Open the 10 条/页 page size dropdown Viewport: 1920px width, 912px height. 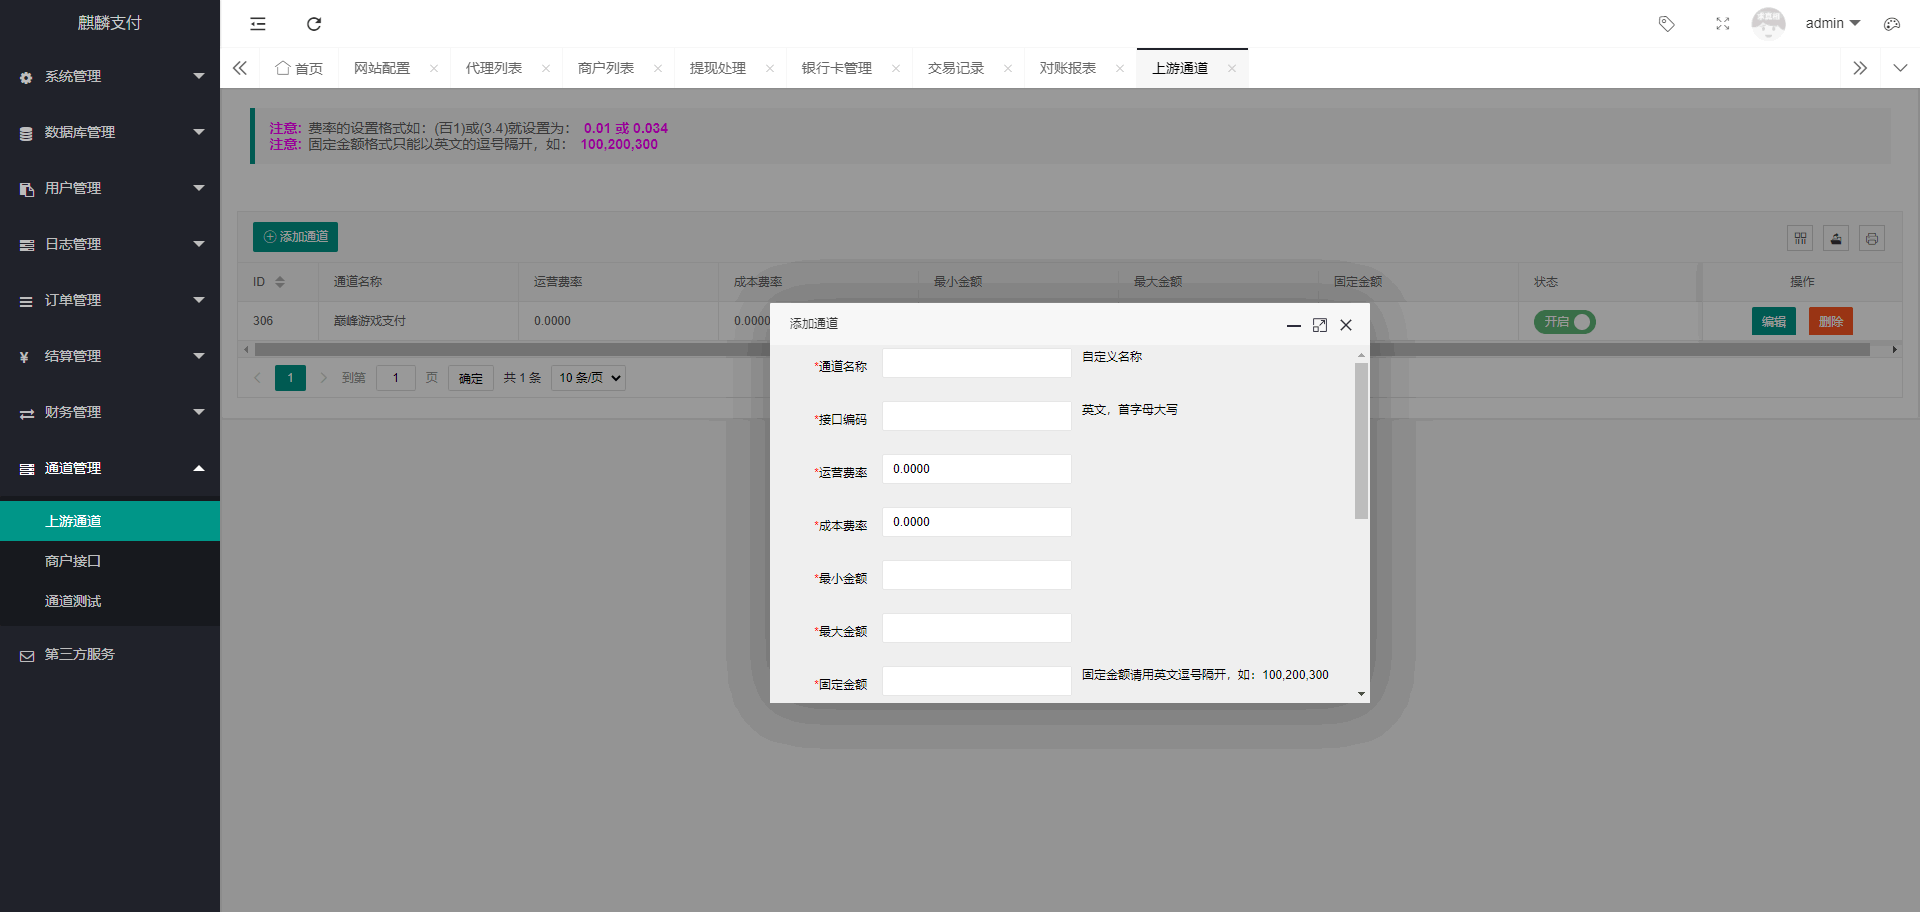[588, 378]
